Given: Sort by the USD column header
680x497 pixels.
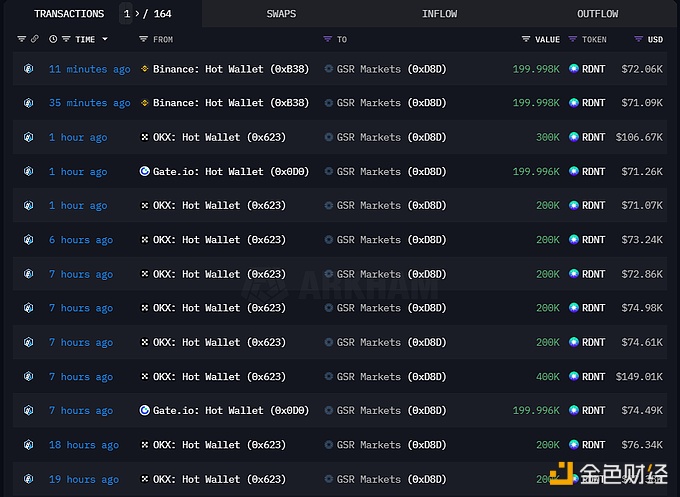Looking at the screenshot, I should [655, 39].
